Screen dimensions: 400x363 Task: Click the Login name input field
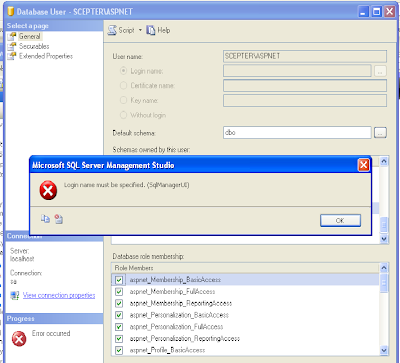click(x=297, y=71)
